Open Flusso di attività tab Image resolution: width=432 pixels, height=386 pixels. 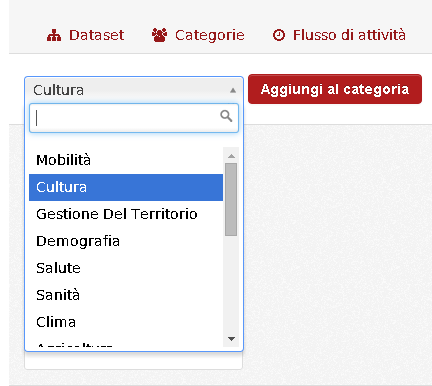point(339,35)
